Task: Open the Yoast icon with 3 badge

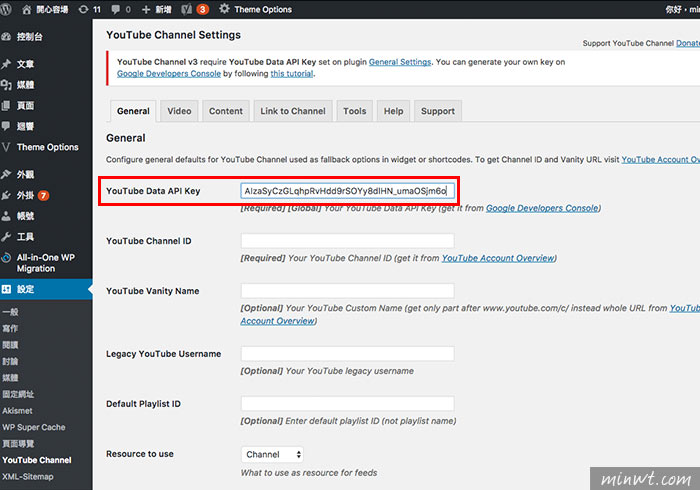Action: pyautogui.click(x=187, y=9)
